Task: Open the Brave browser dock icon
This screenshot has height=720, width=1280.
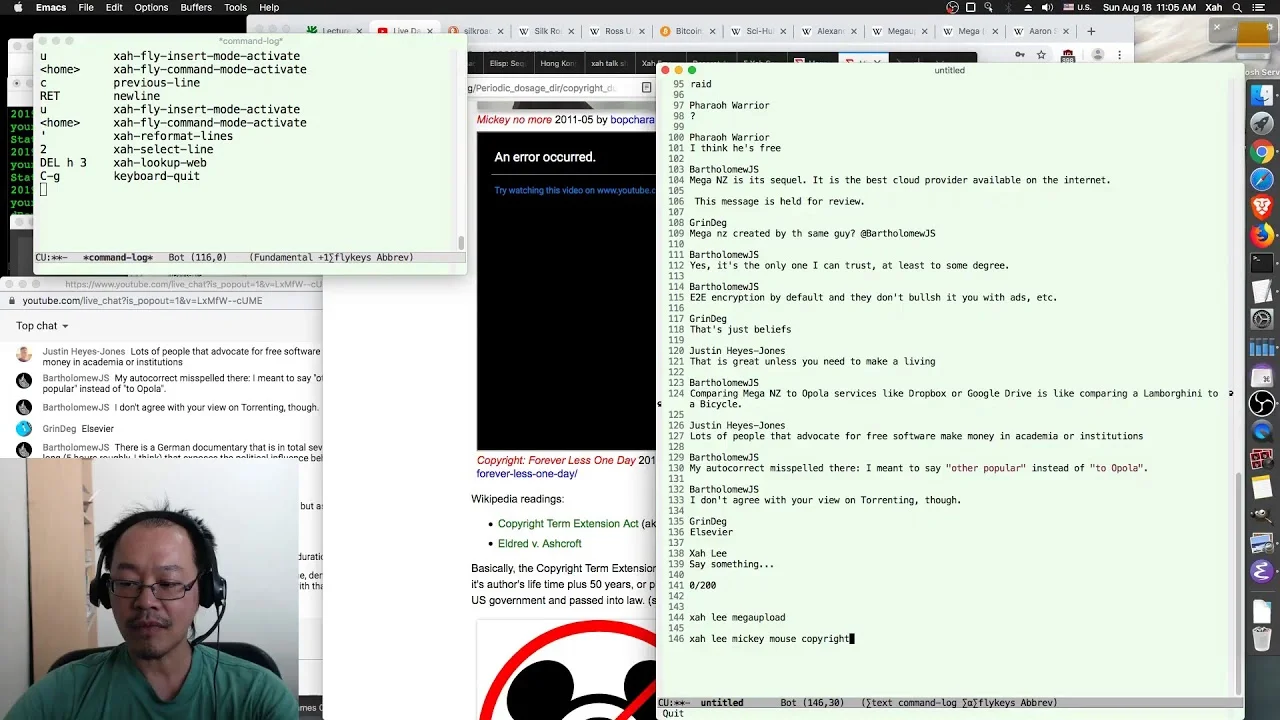Action: point(1262,208)
